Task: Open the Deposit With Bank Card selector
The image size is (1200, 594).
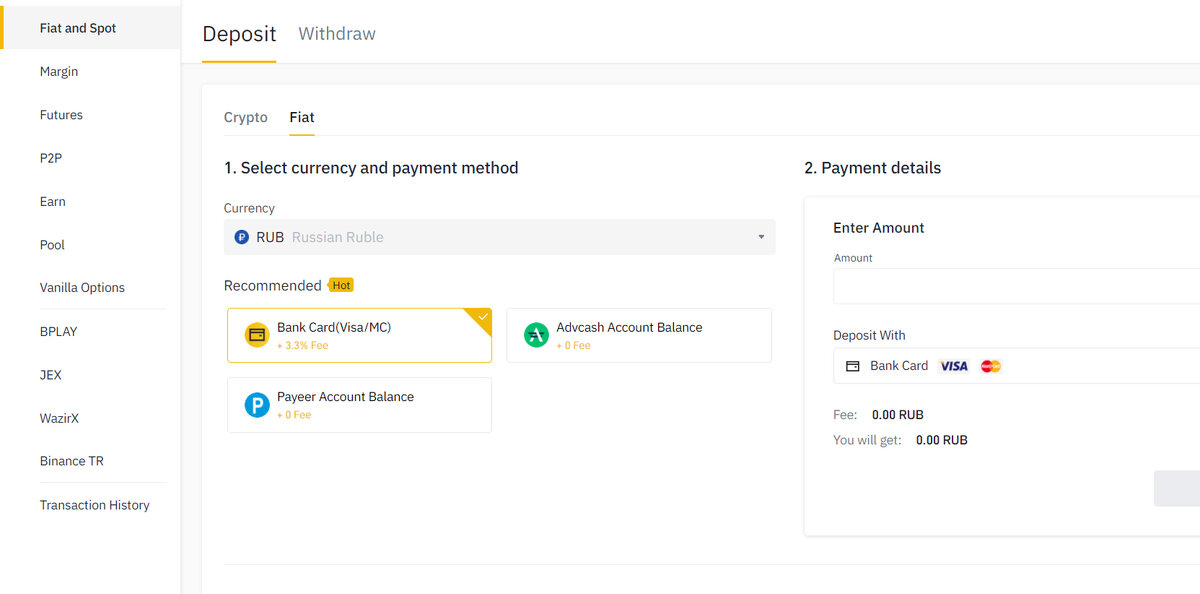Action: (1016, 366)
